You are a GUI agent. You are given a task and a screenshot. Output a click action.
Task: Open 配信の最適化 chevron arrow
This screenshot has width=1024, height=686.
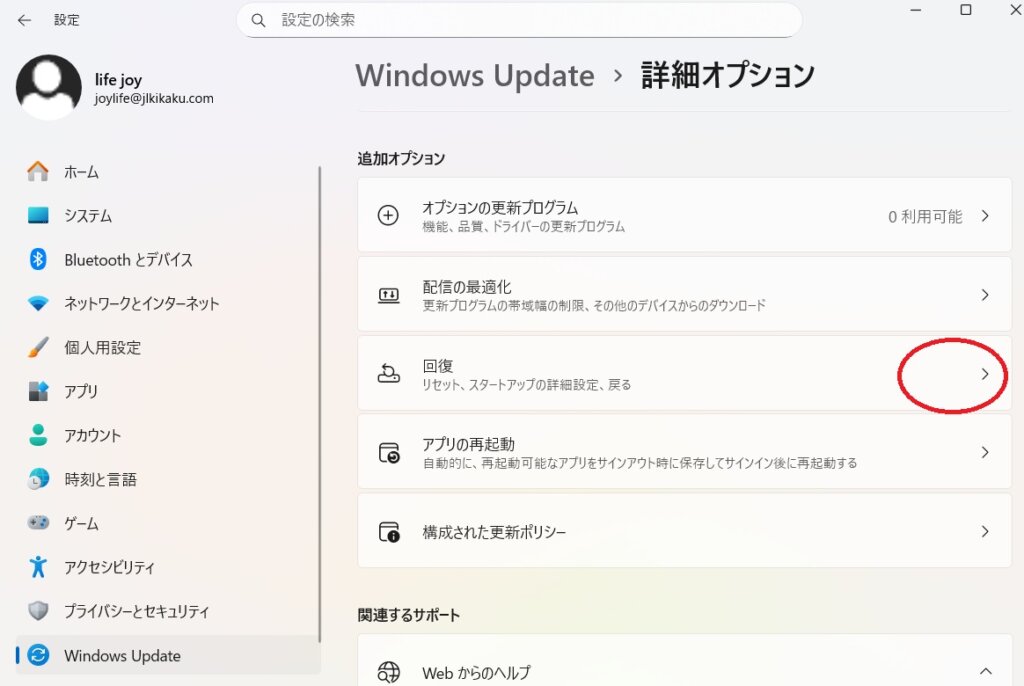pos(985,295)
